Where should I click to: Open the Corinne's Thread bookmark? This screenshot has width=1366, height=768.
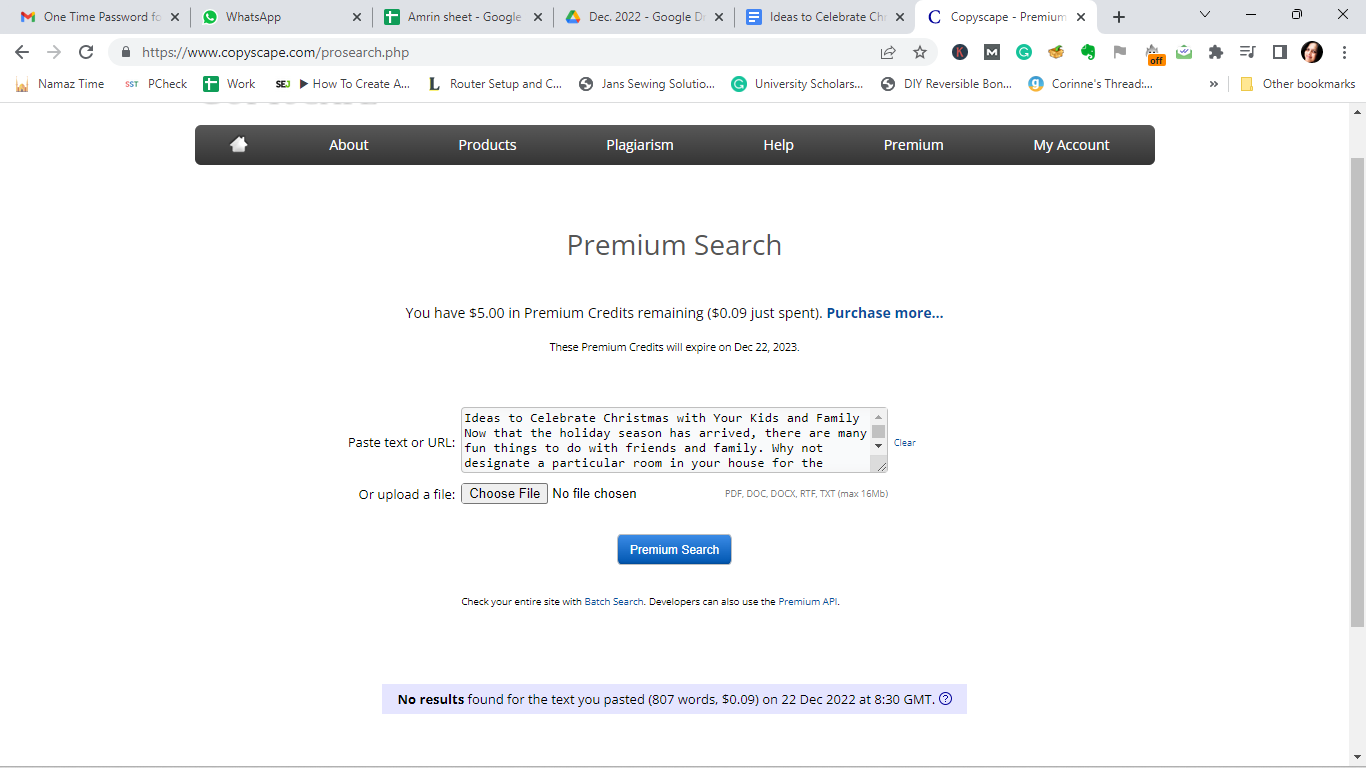point(1091,84)
